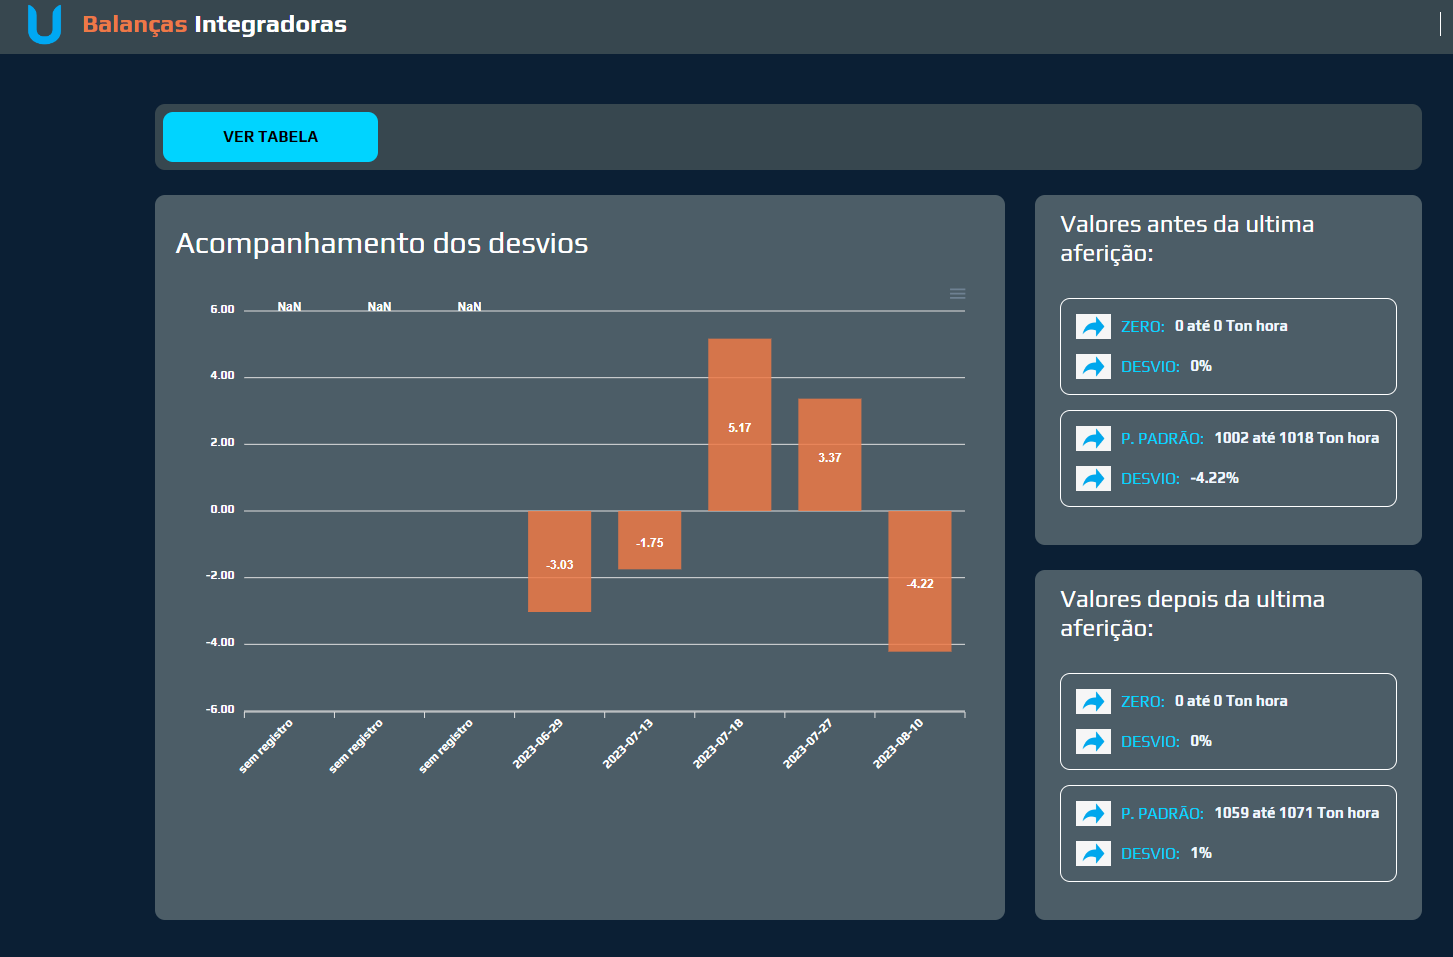Click the Valores antes da ultima aferição heading
This screenshot has height=957, width=1453.
[1187, 238]
